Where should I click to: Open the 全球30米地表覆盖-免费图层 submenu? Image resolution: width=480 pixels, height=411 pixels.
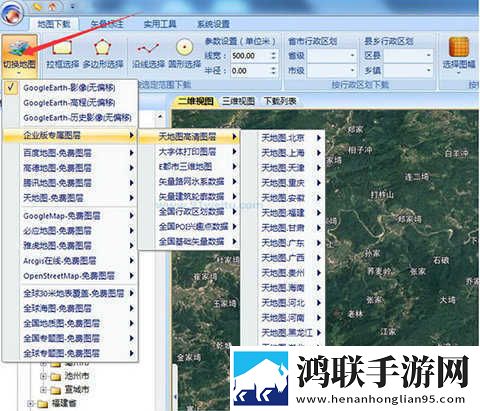[70, 293]
